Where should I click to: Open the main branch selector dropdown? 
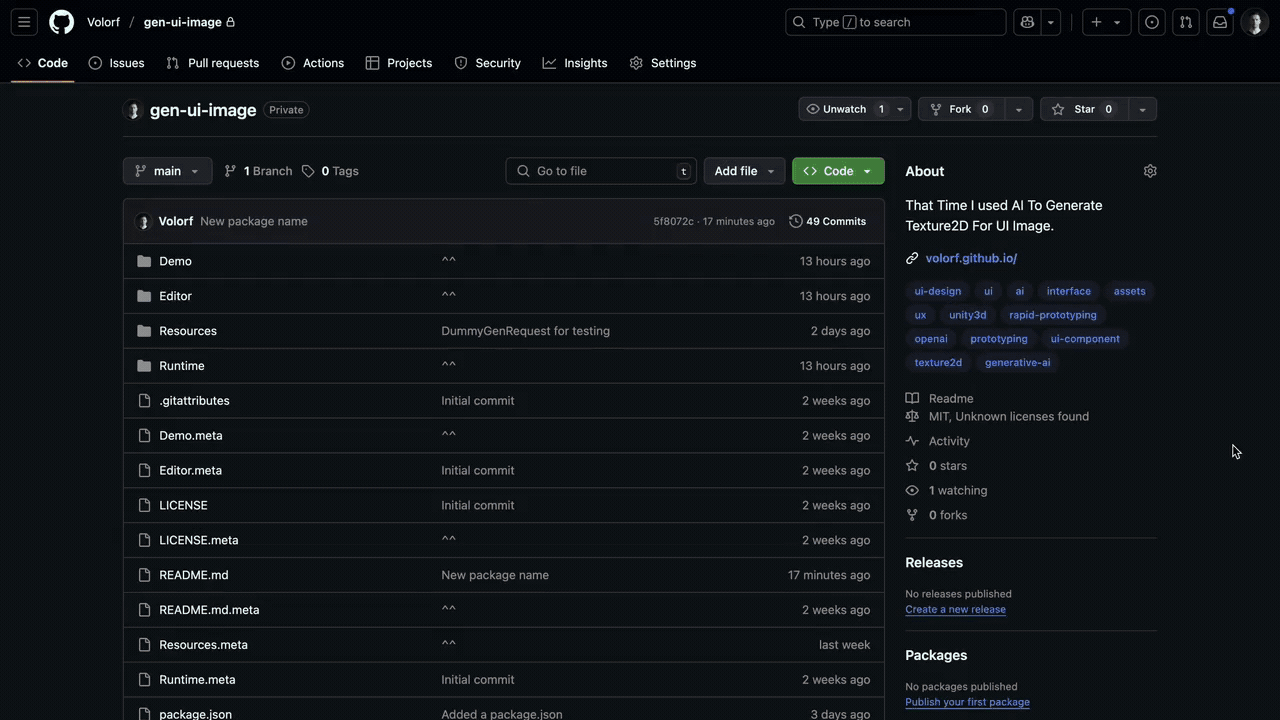[167, 171]
